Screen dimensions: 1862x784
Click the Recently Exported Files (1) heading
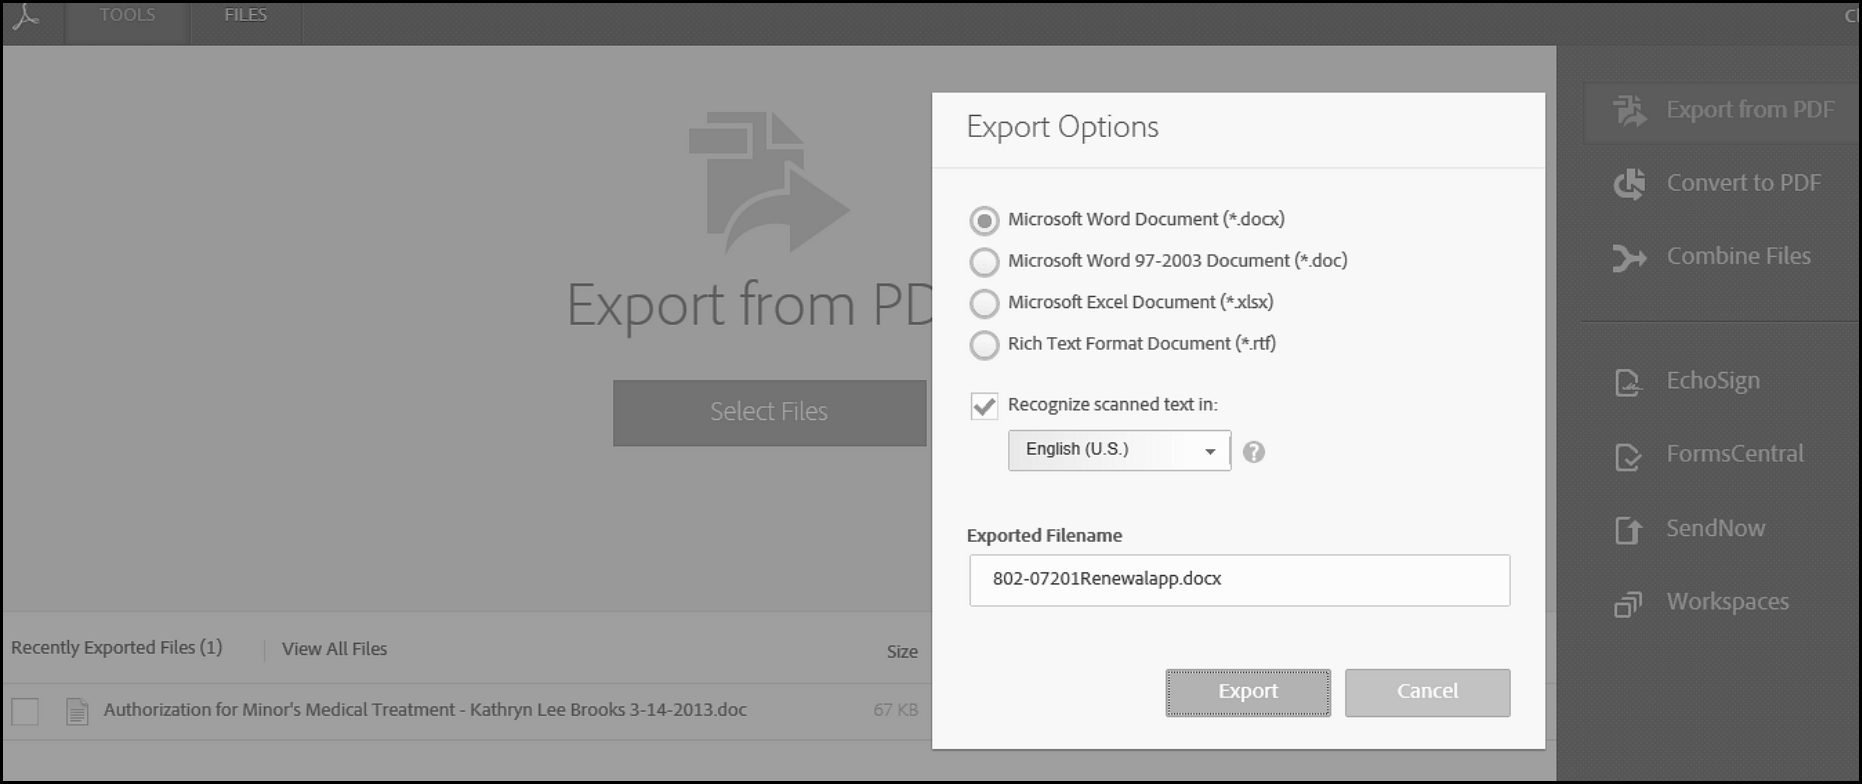116,648
